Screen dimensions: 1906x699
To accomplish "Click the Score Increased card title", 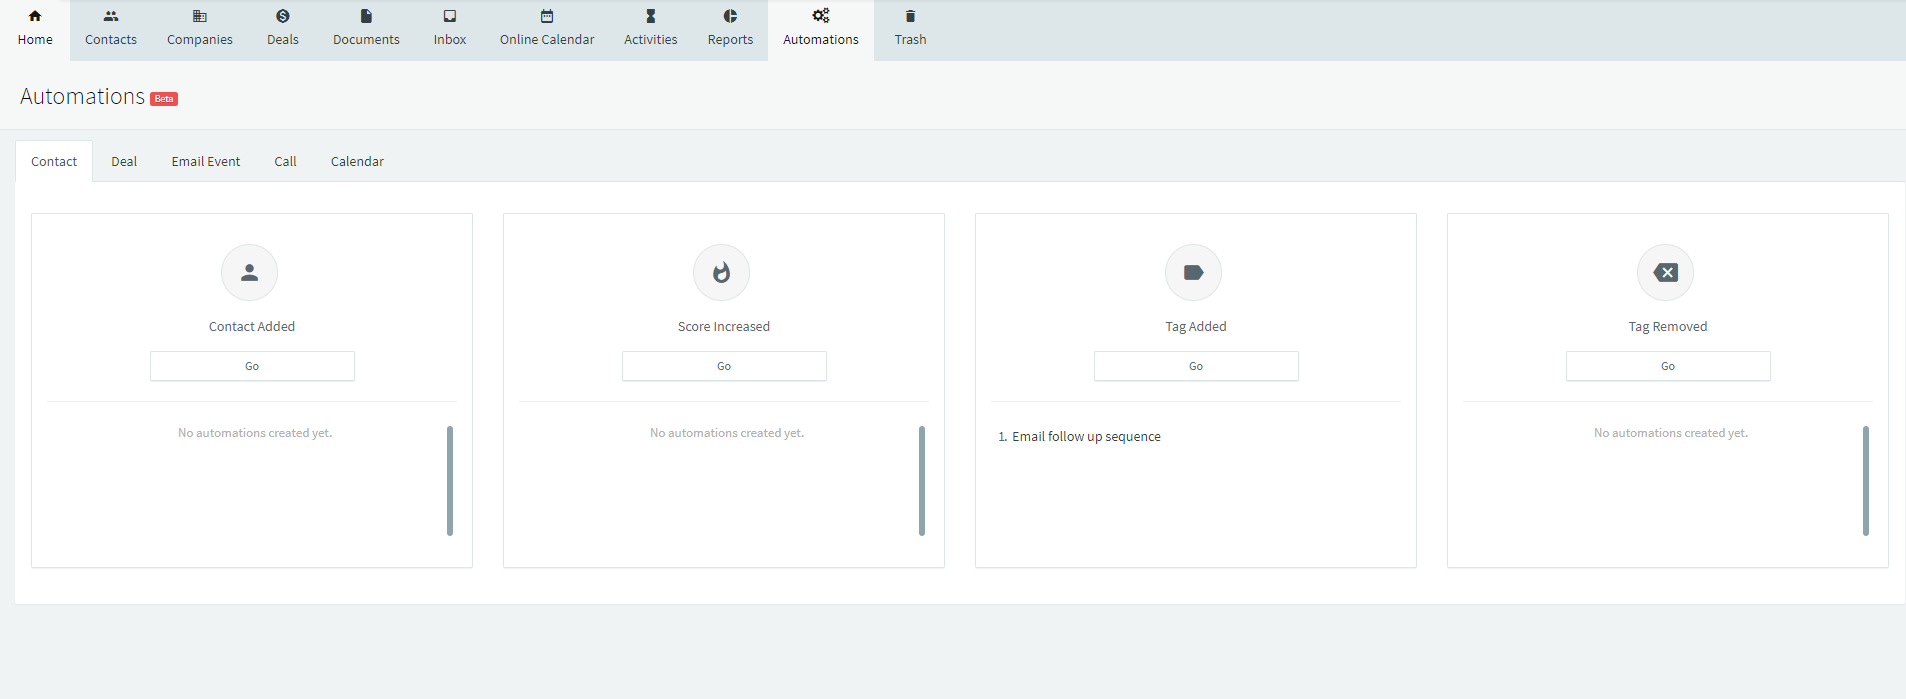I will tap(724, 327).
